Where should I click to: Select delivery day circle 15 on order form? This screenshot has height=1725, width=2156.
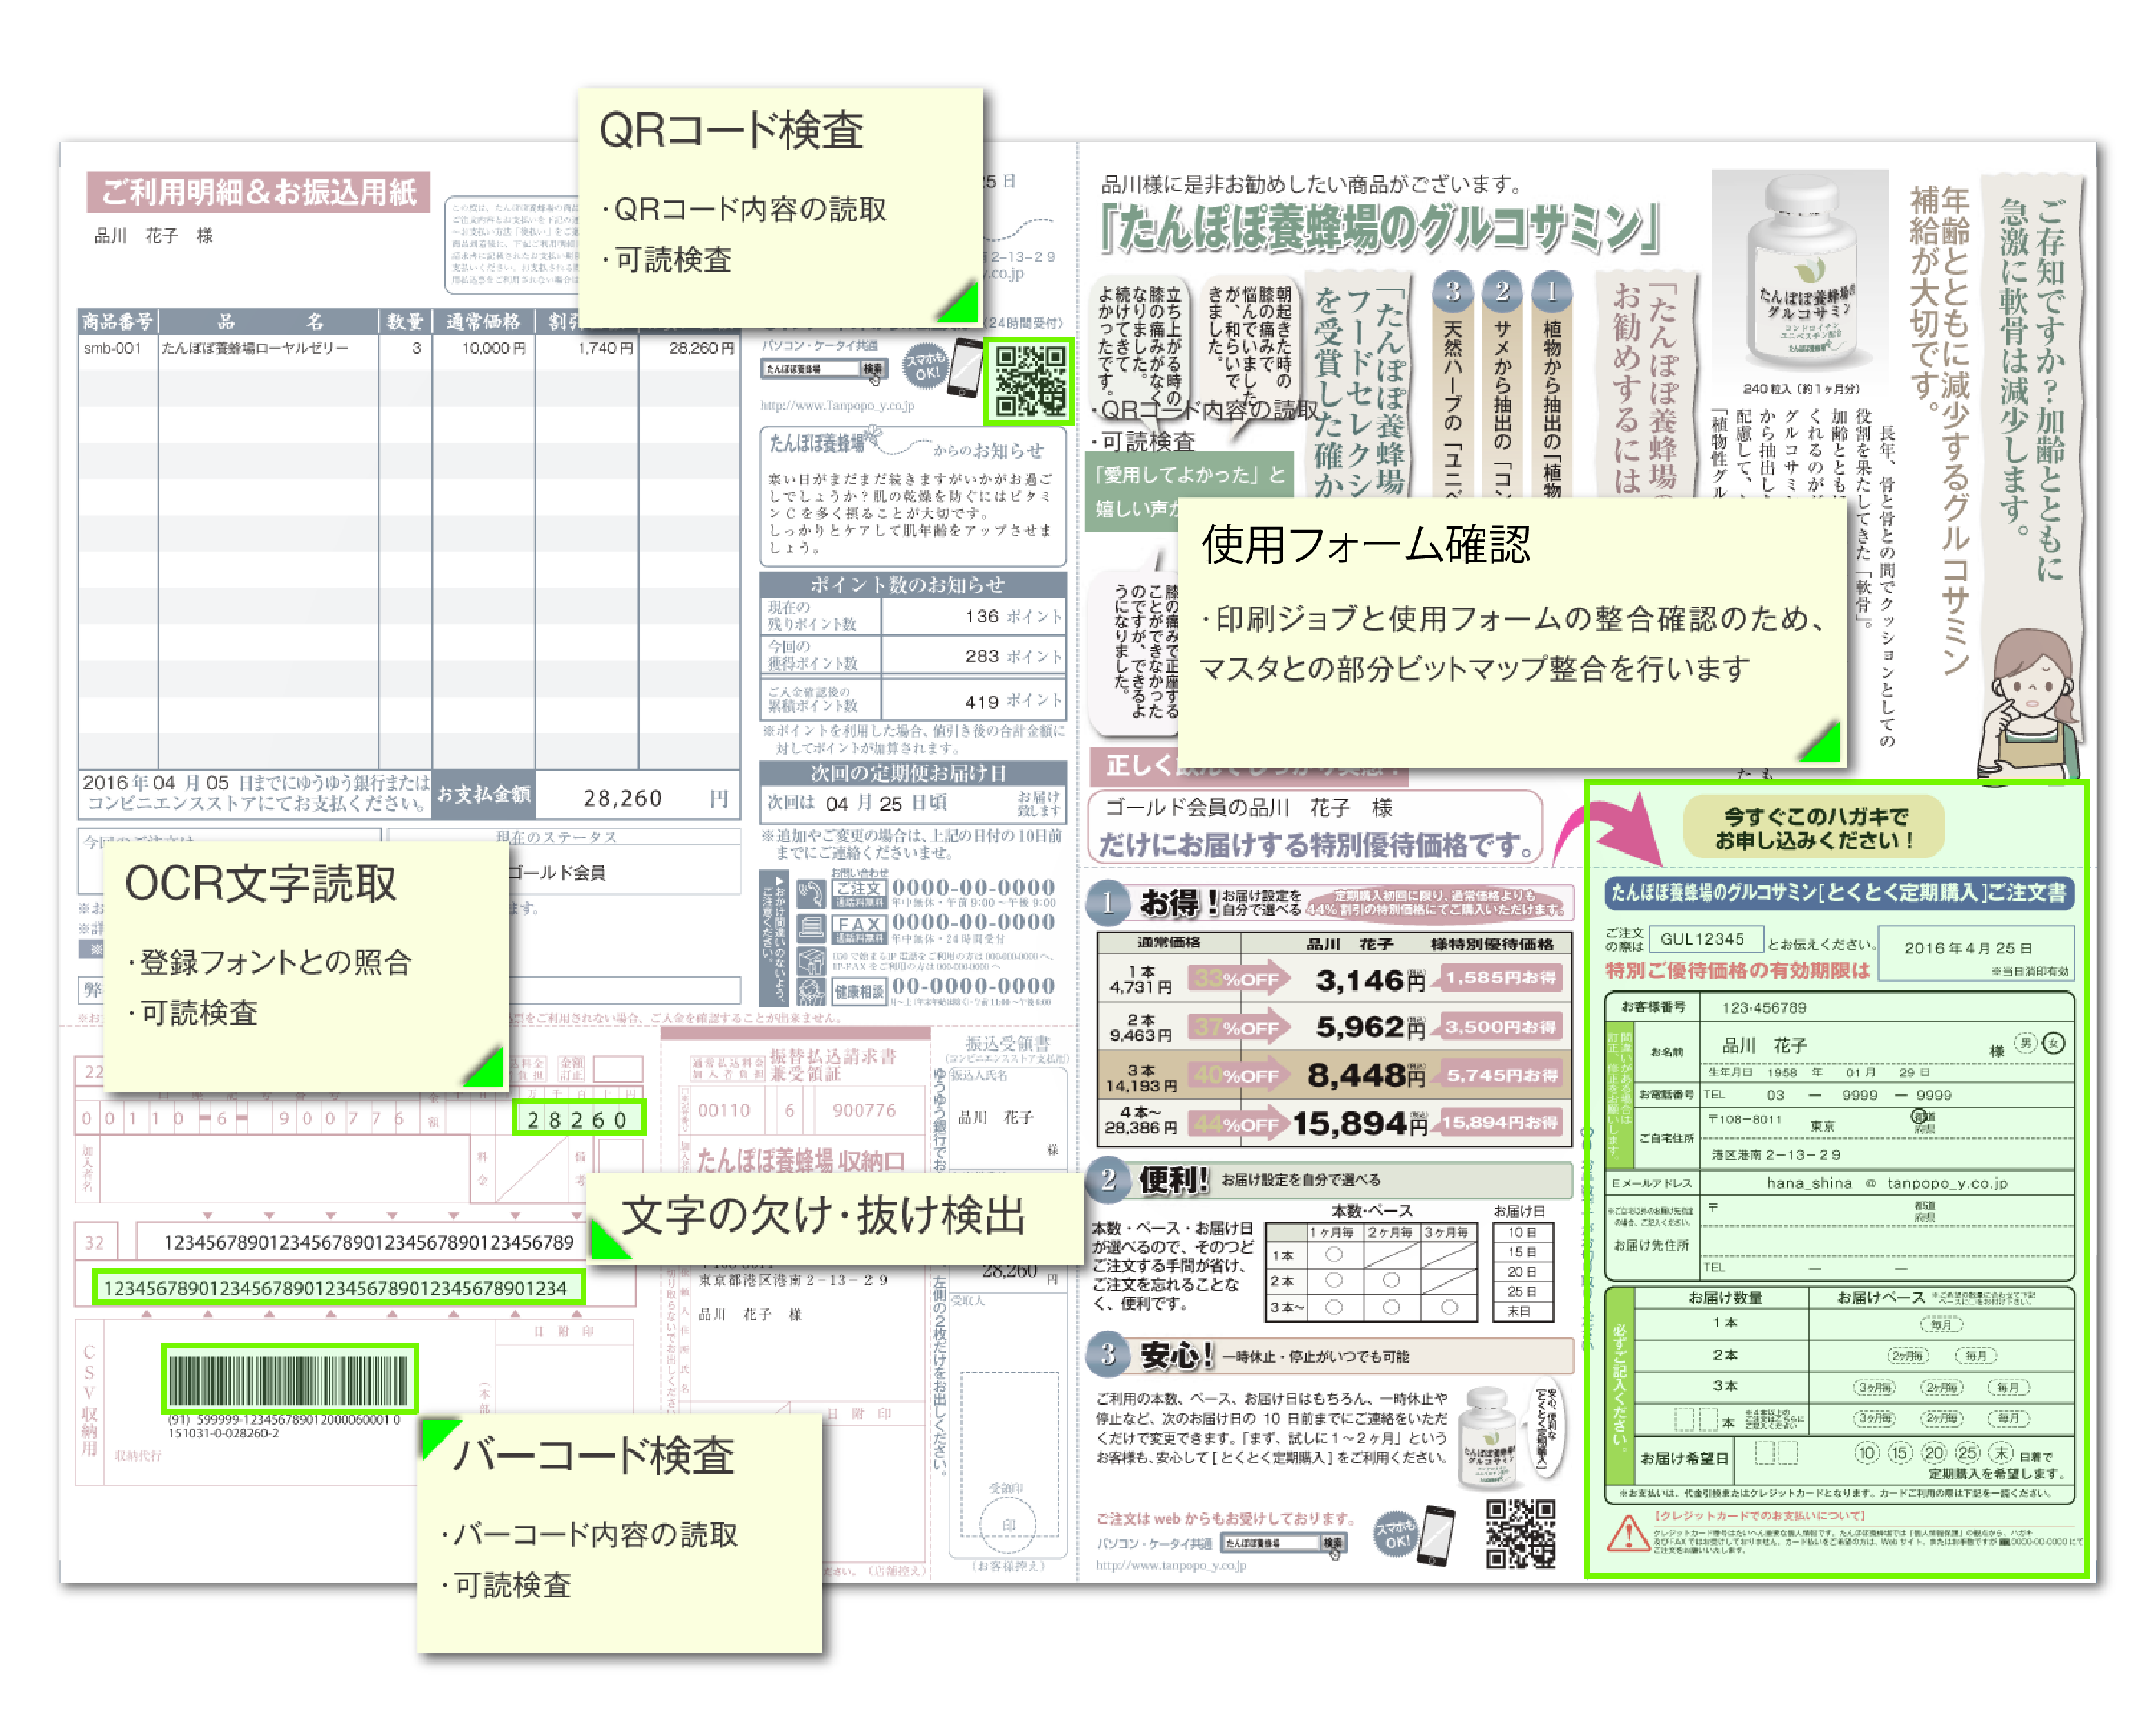click(1900, 1452)
